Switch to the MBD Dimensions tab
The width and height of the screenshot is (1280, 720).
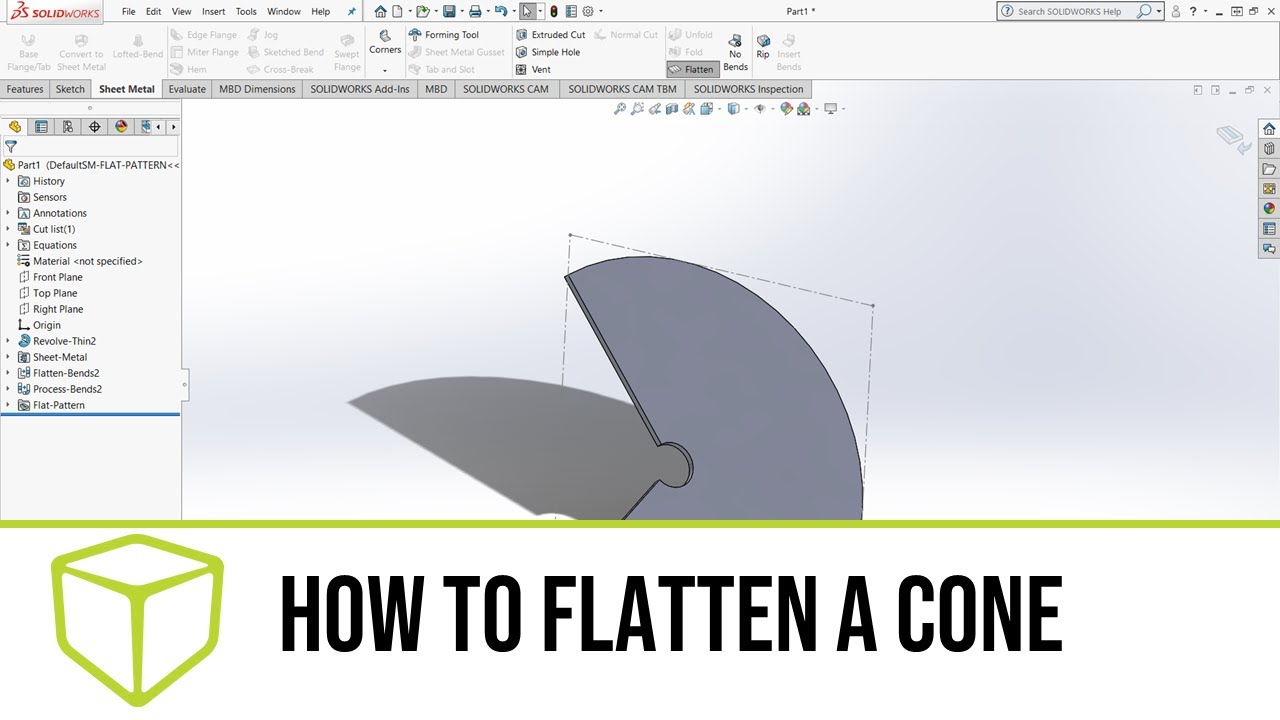pos(257,89)
